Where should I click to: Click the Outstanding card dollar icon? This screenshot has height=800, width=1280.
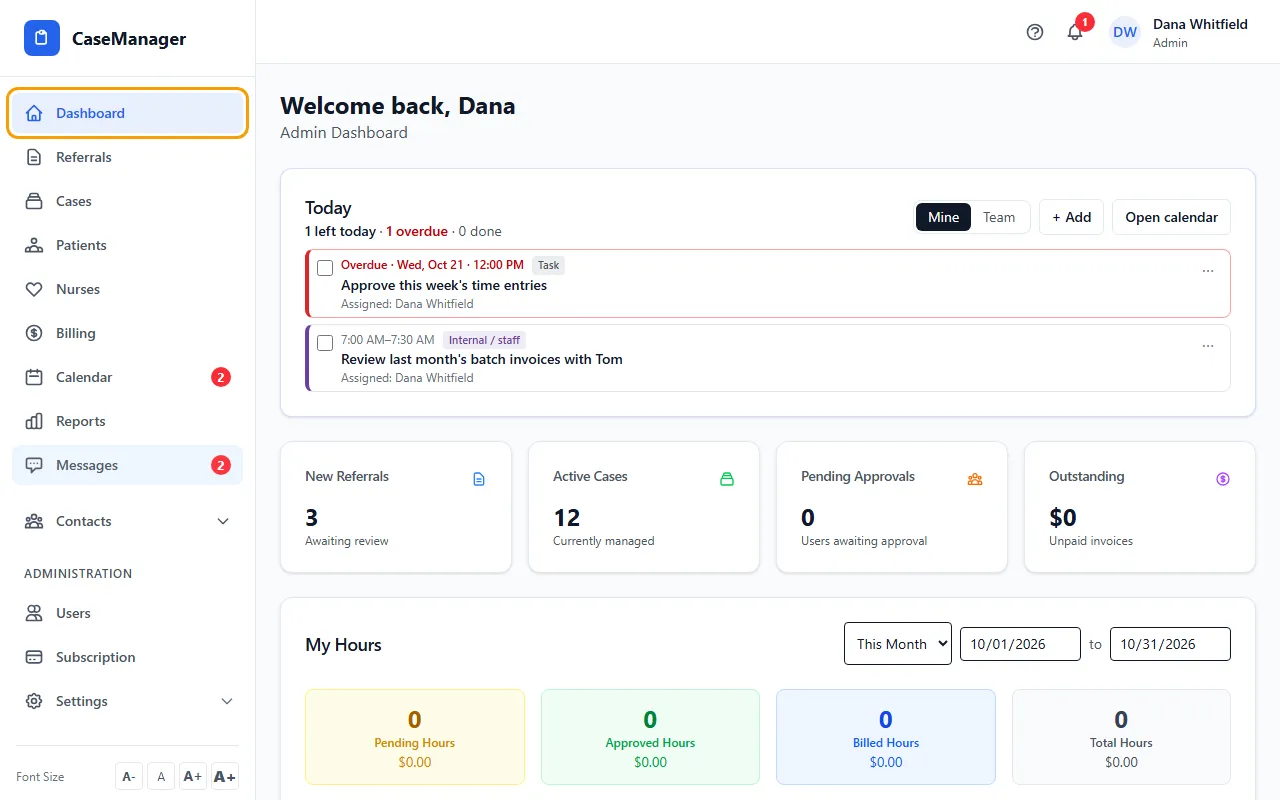1223,479
